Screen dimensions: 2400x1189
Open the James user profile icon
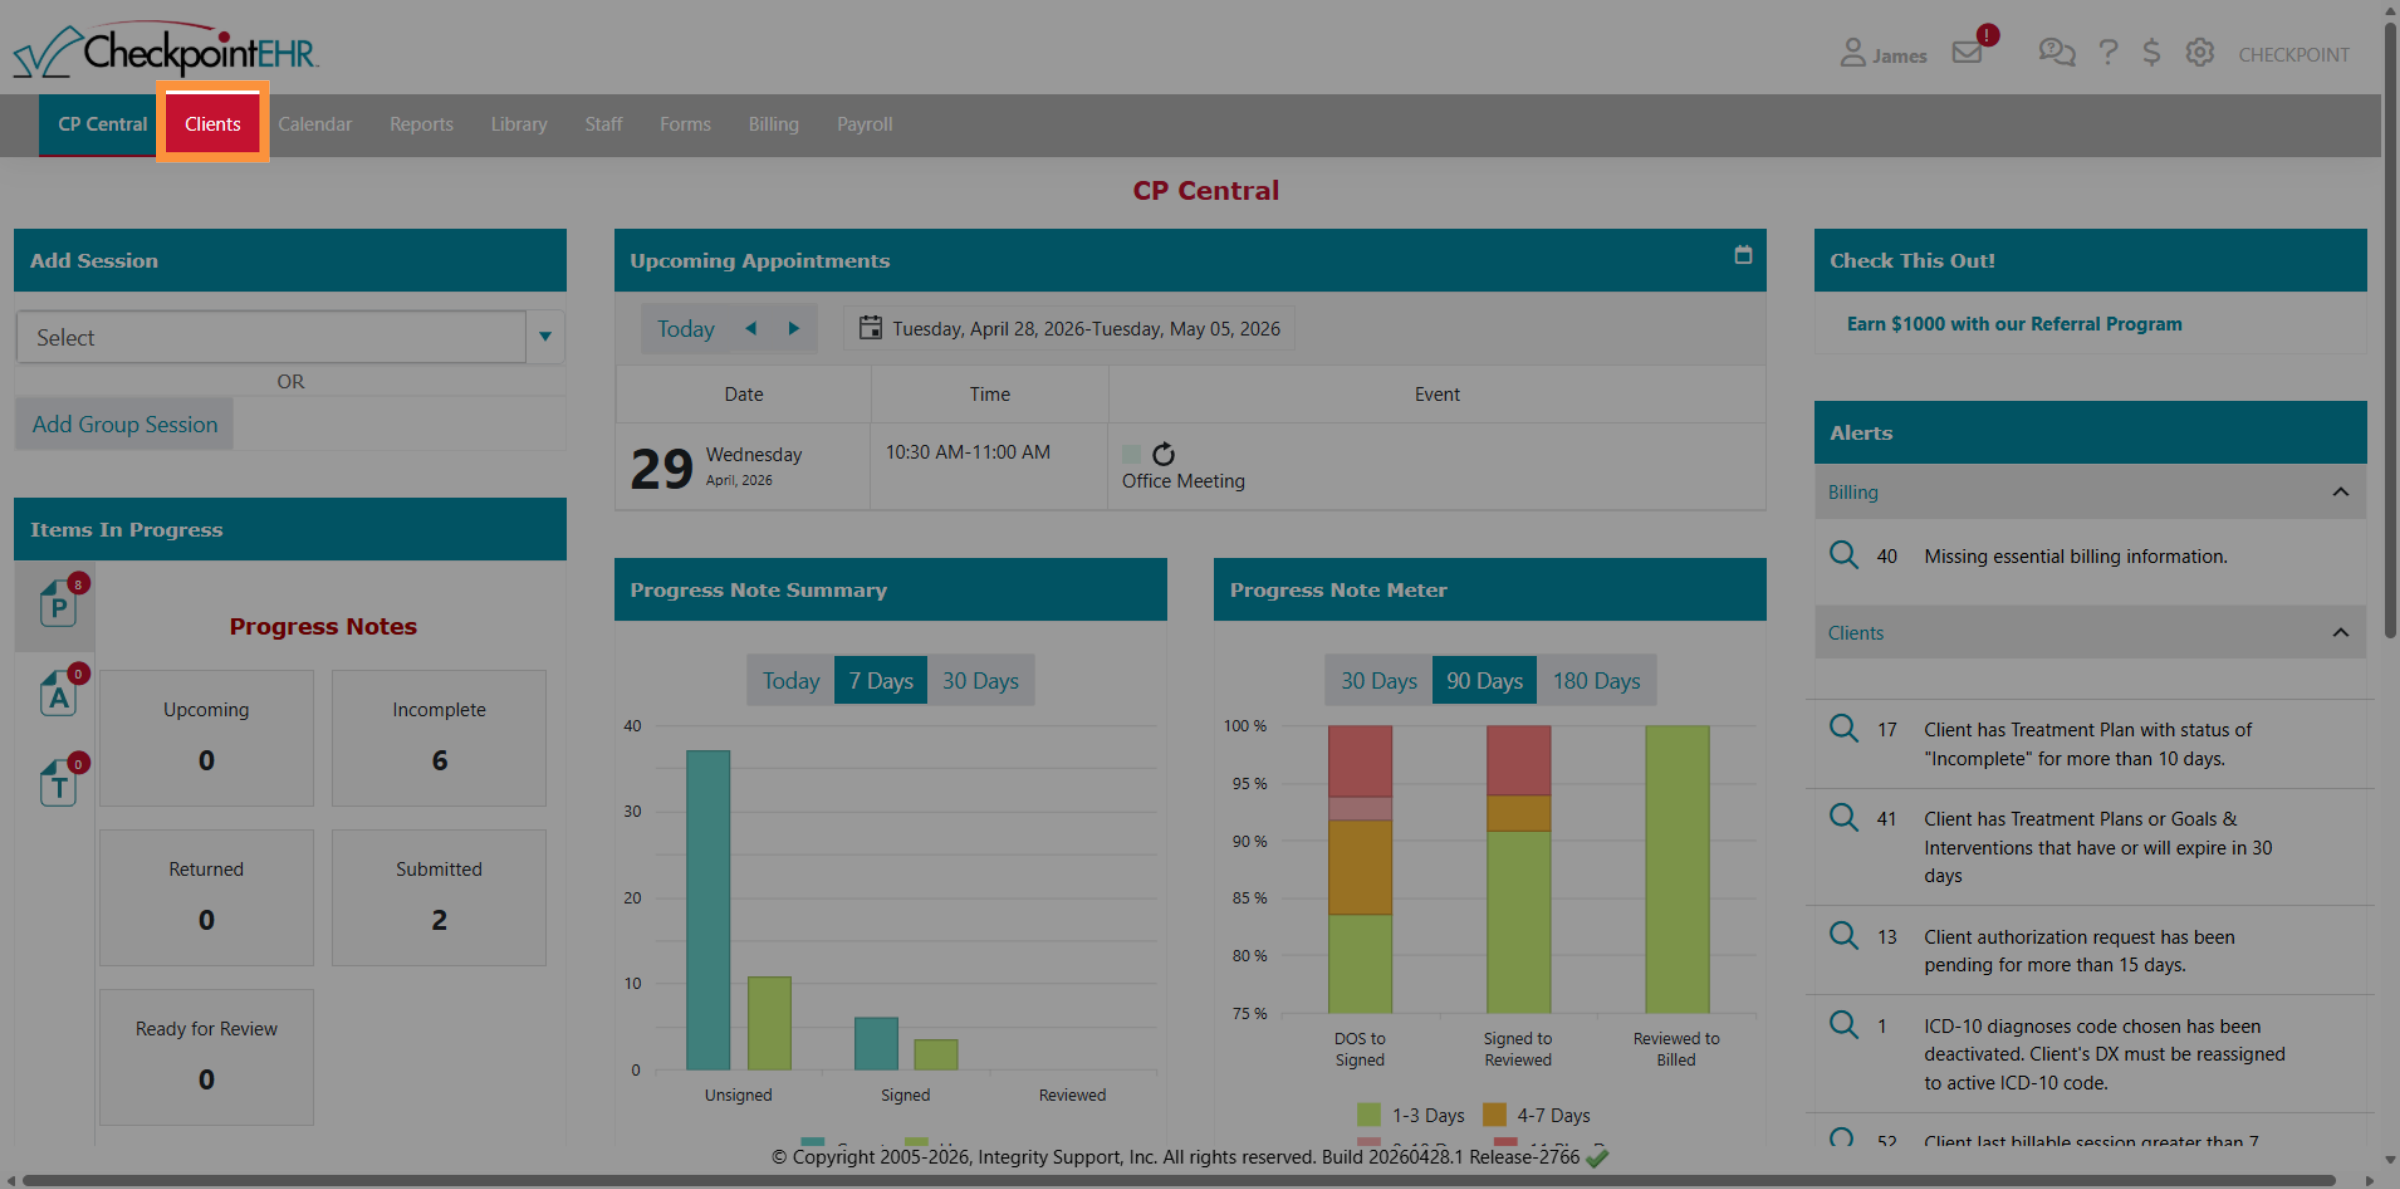[1852, 53]
